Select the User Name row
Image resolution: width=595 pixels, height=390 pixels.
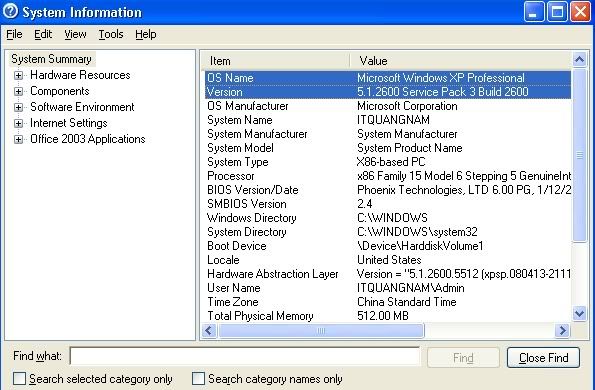(388, 288)
